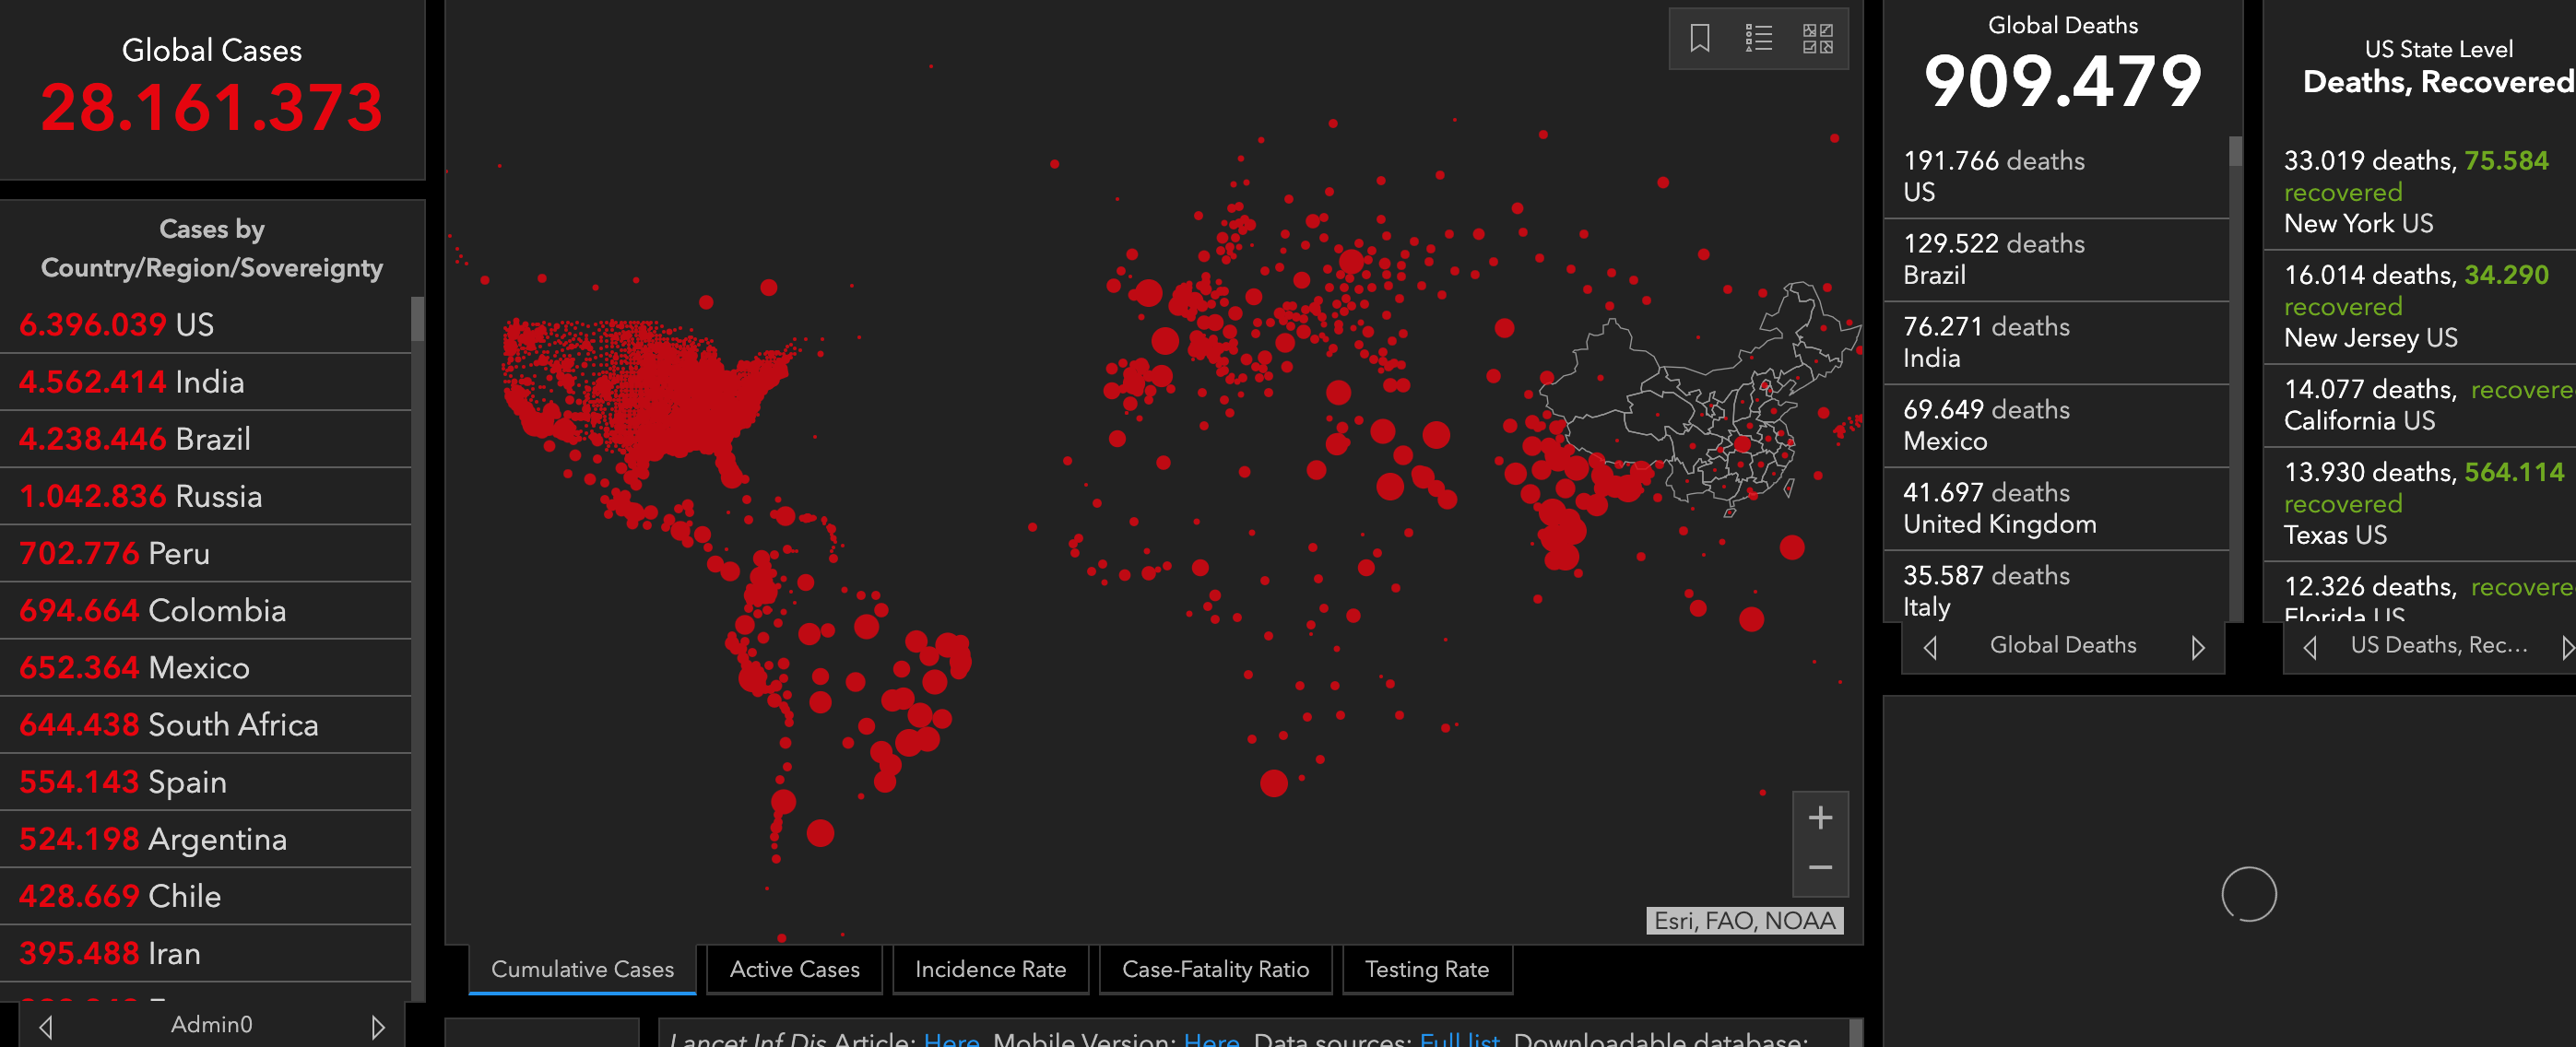Click left arrow beside US Deaths, Rec...
The image size is (2576, 1047).
2309,647
